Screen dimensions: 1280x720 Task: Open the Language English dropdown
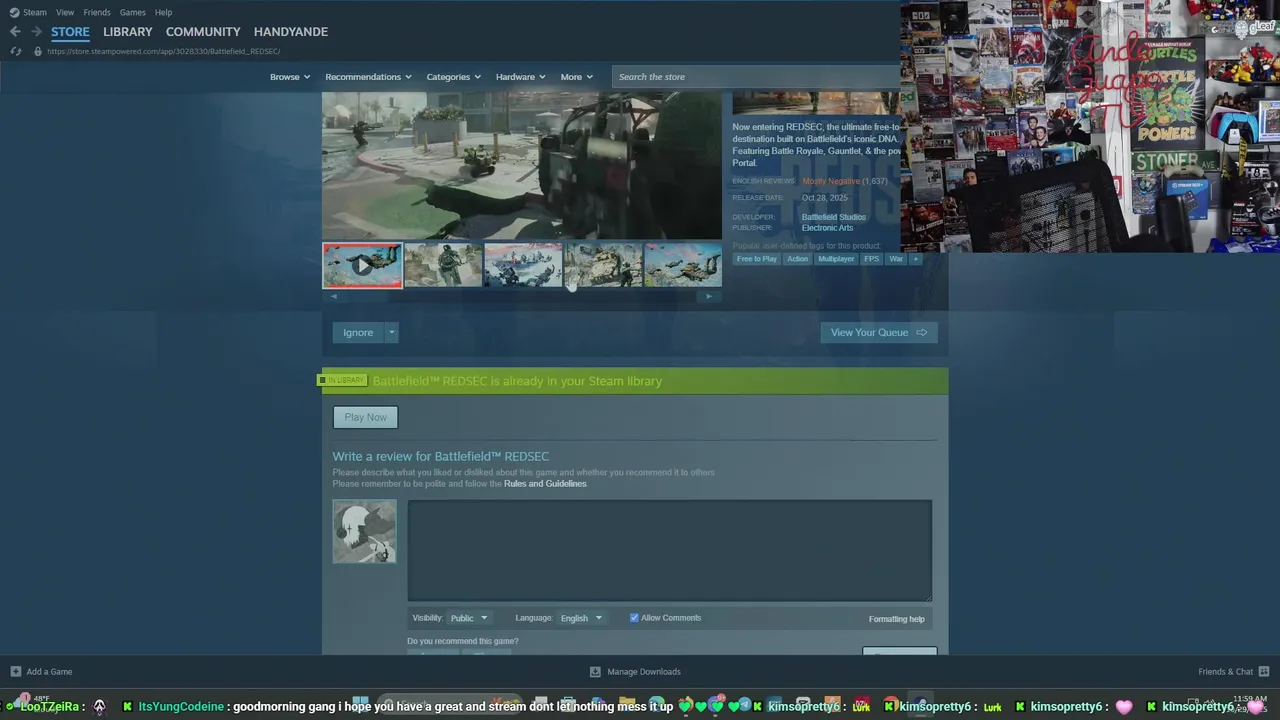point(581,618)
